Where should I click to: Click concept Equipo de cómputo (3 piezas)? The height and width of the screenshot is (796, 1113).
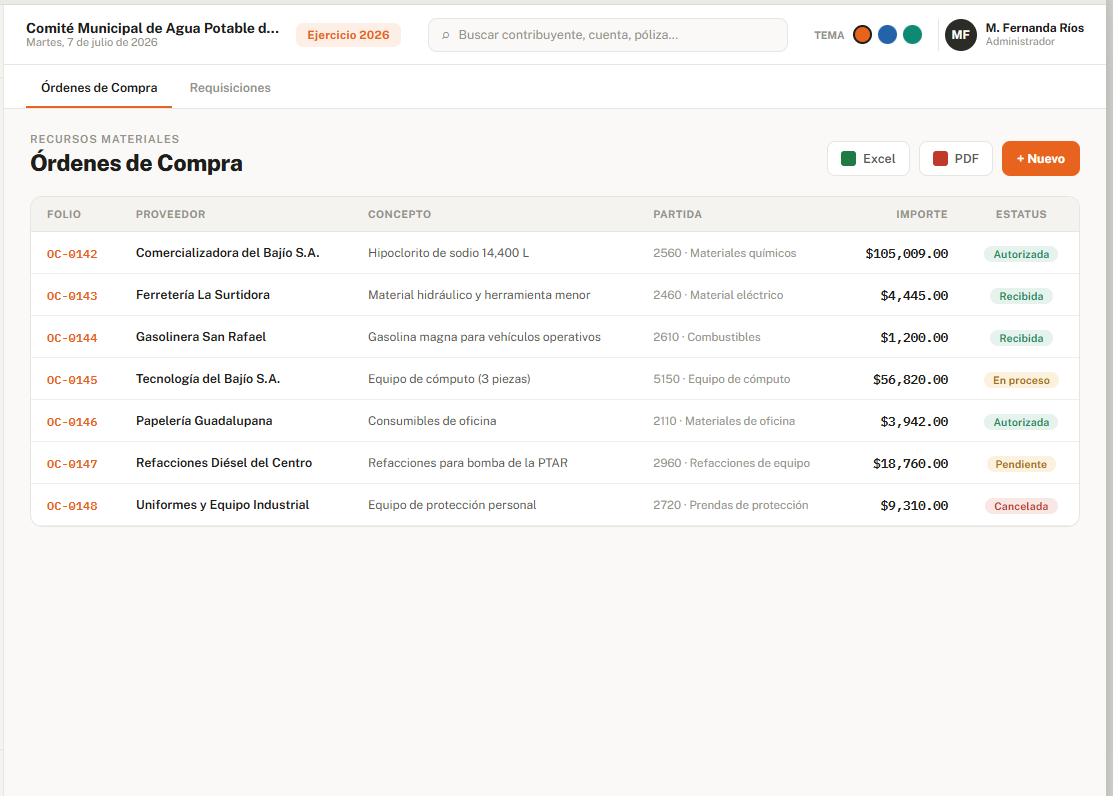449,378
